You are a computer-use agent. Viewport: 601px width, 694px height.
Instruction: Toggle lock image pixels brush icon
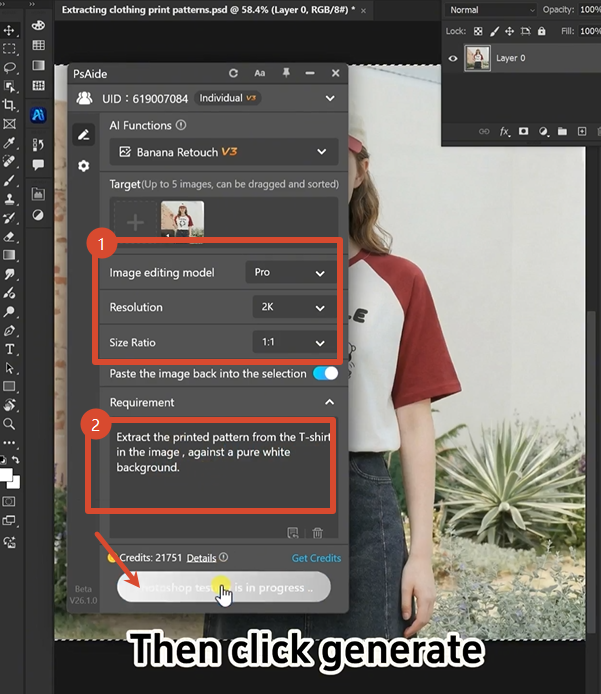494,31
